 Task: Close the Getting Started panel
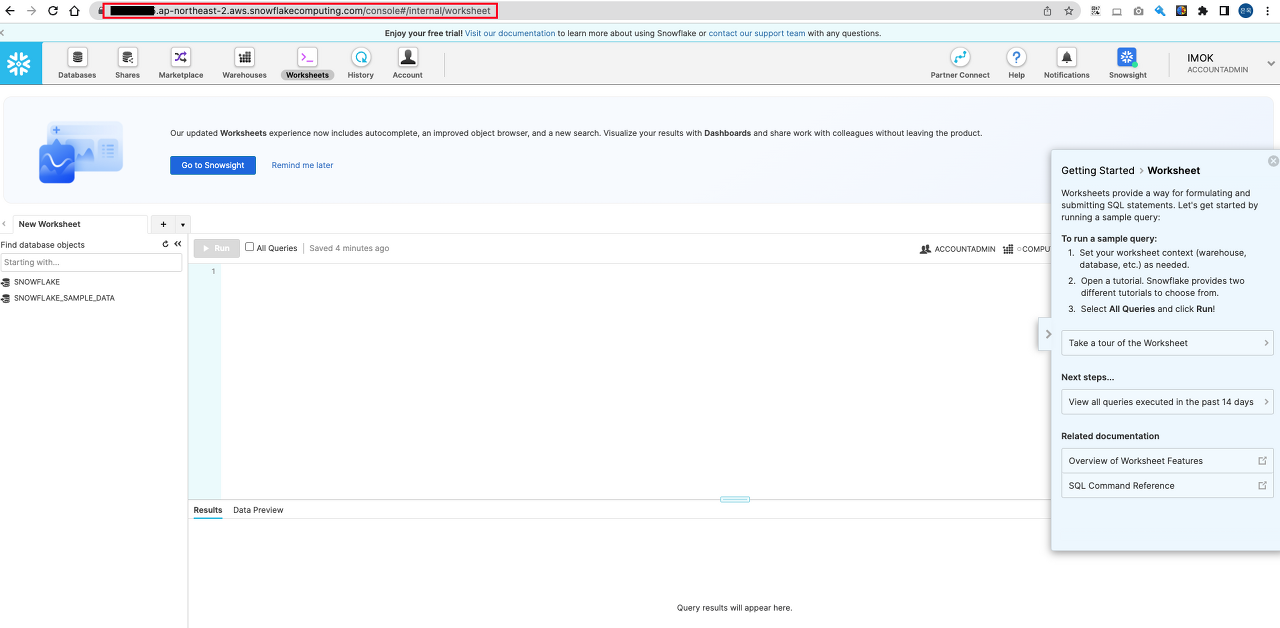pyautogui.click(x=1273, y=161)
